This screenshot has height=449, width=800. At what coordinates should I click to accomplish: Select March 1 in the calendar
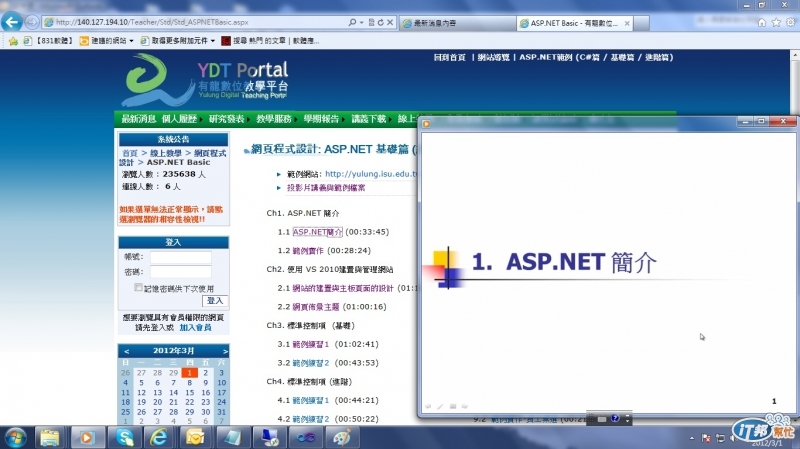pos(189,373)
